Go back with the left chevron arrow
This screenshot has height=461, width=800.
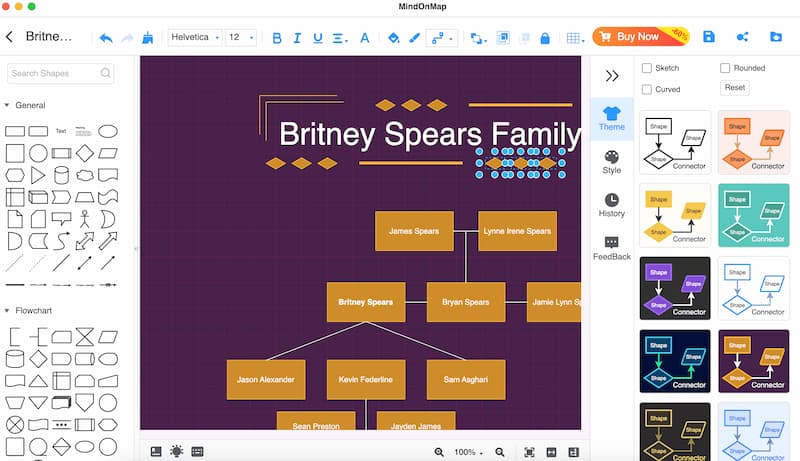pyautogui.click(x=9, y=37)
